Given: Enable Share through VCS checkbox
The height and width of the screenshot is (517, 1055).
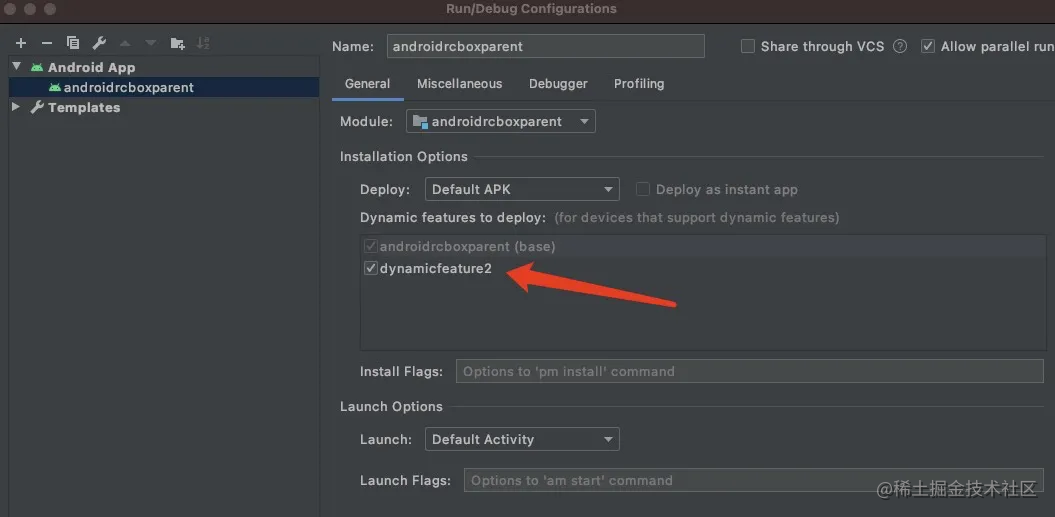Looking at the screenshot, I should 748,46.
